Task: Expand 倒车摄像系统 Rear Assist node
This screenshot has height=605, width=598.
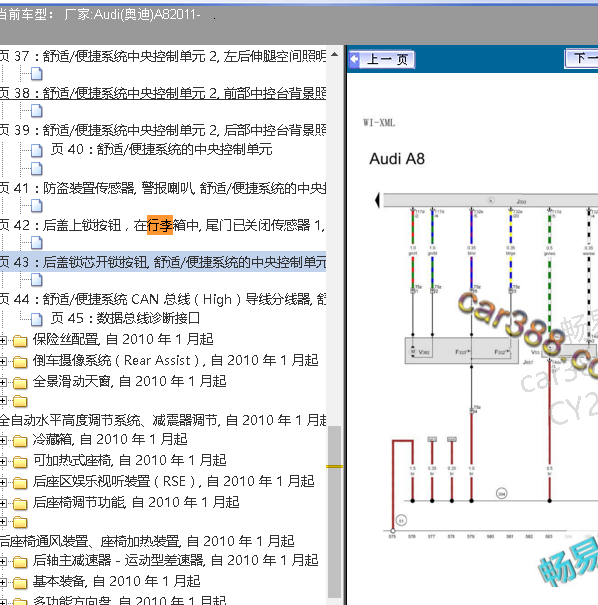Action: 3,361
